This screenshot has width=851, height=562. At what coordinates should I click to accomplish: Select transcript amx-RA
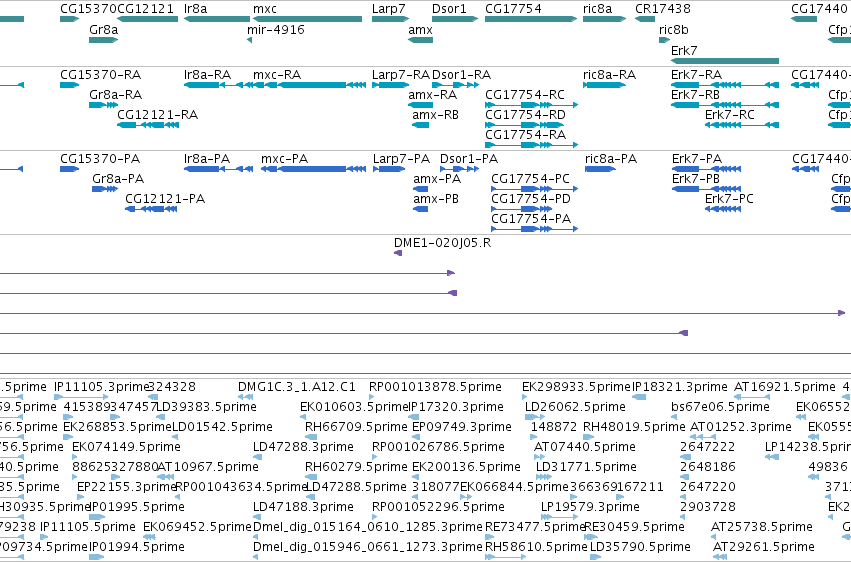point(433,94)
